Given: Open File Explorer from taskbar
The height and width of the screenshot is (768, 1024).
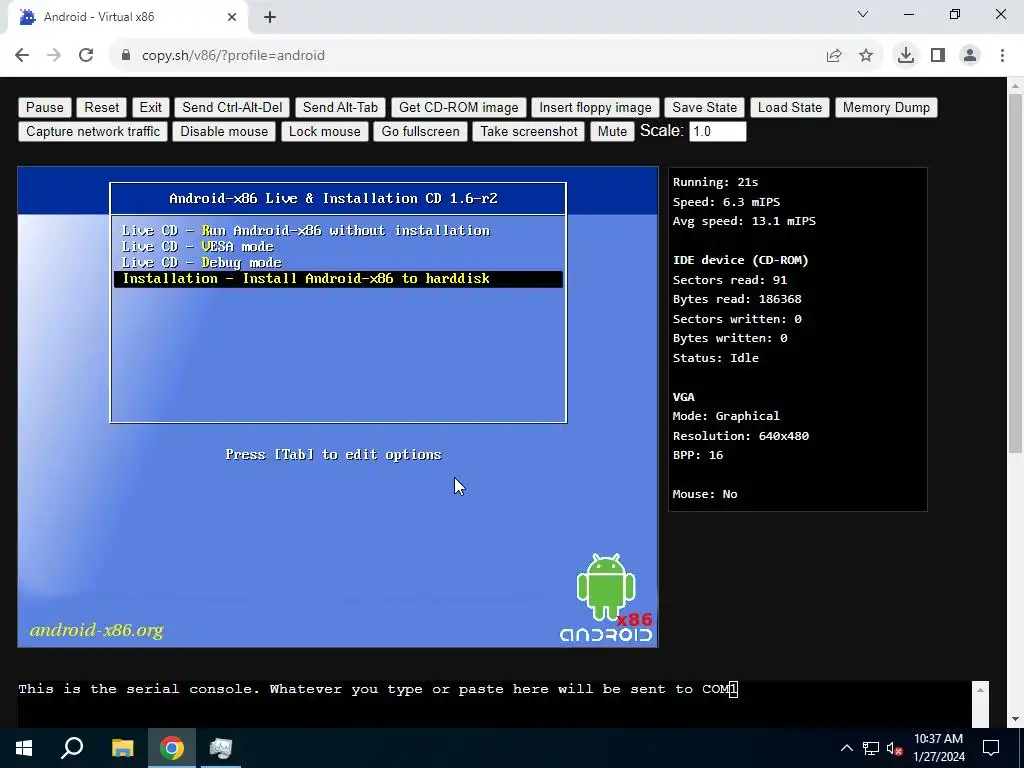Looking at the screenshot, I should pyautogui.click(x=122, y=748).
